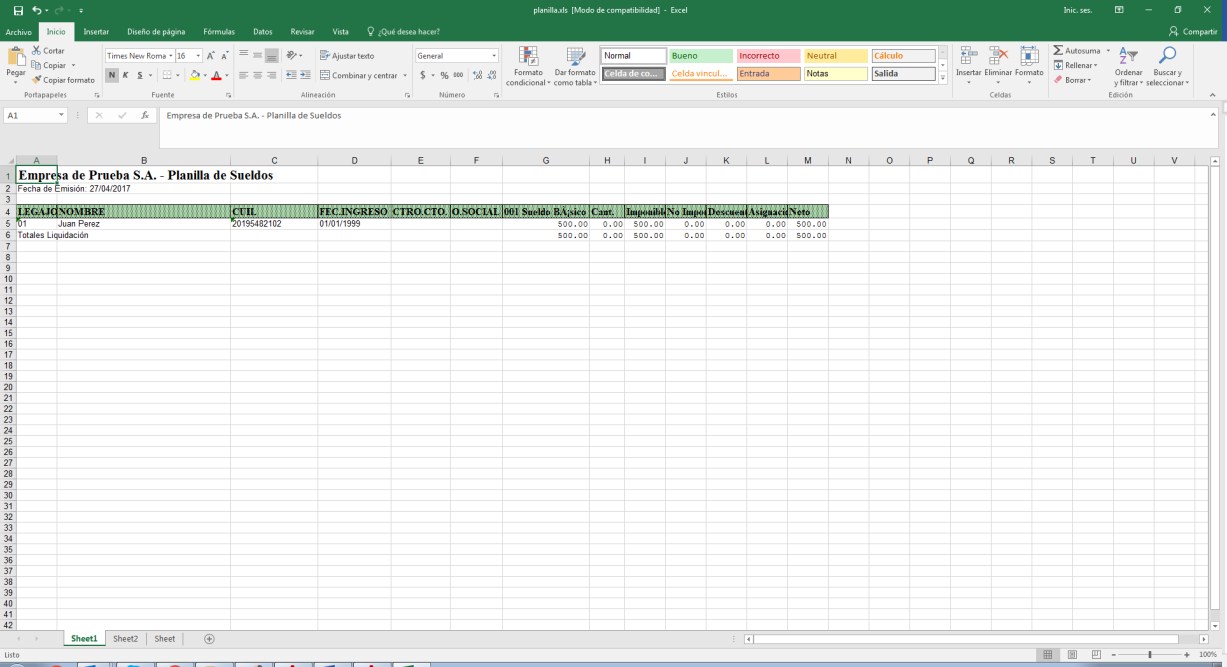Apply the Bueno cell style
1227x667 pixels.
pos(699,56)
